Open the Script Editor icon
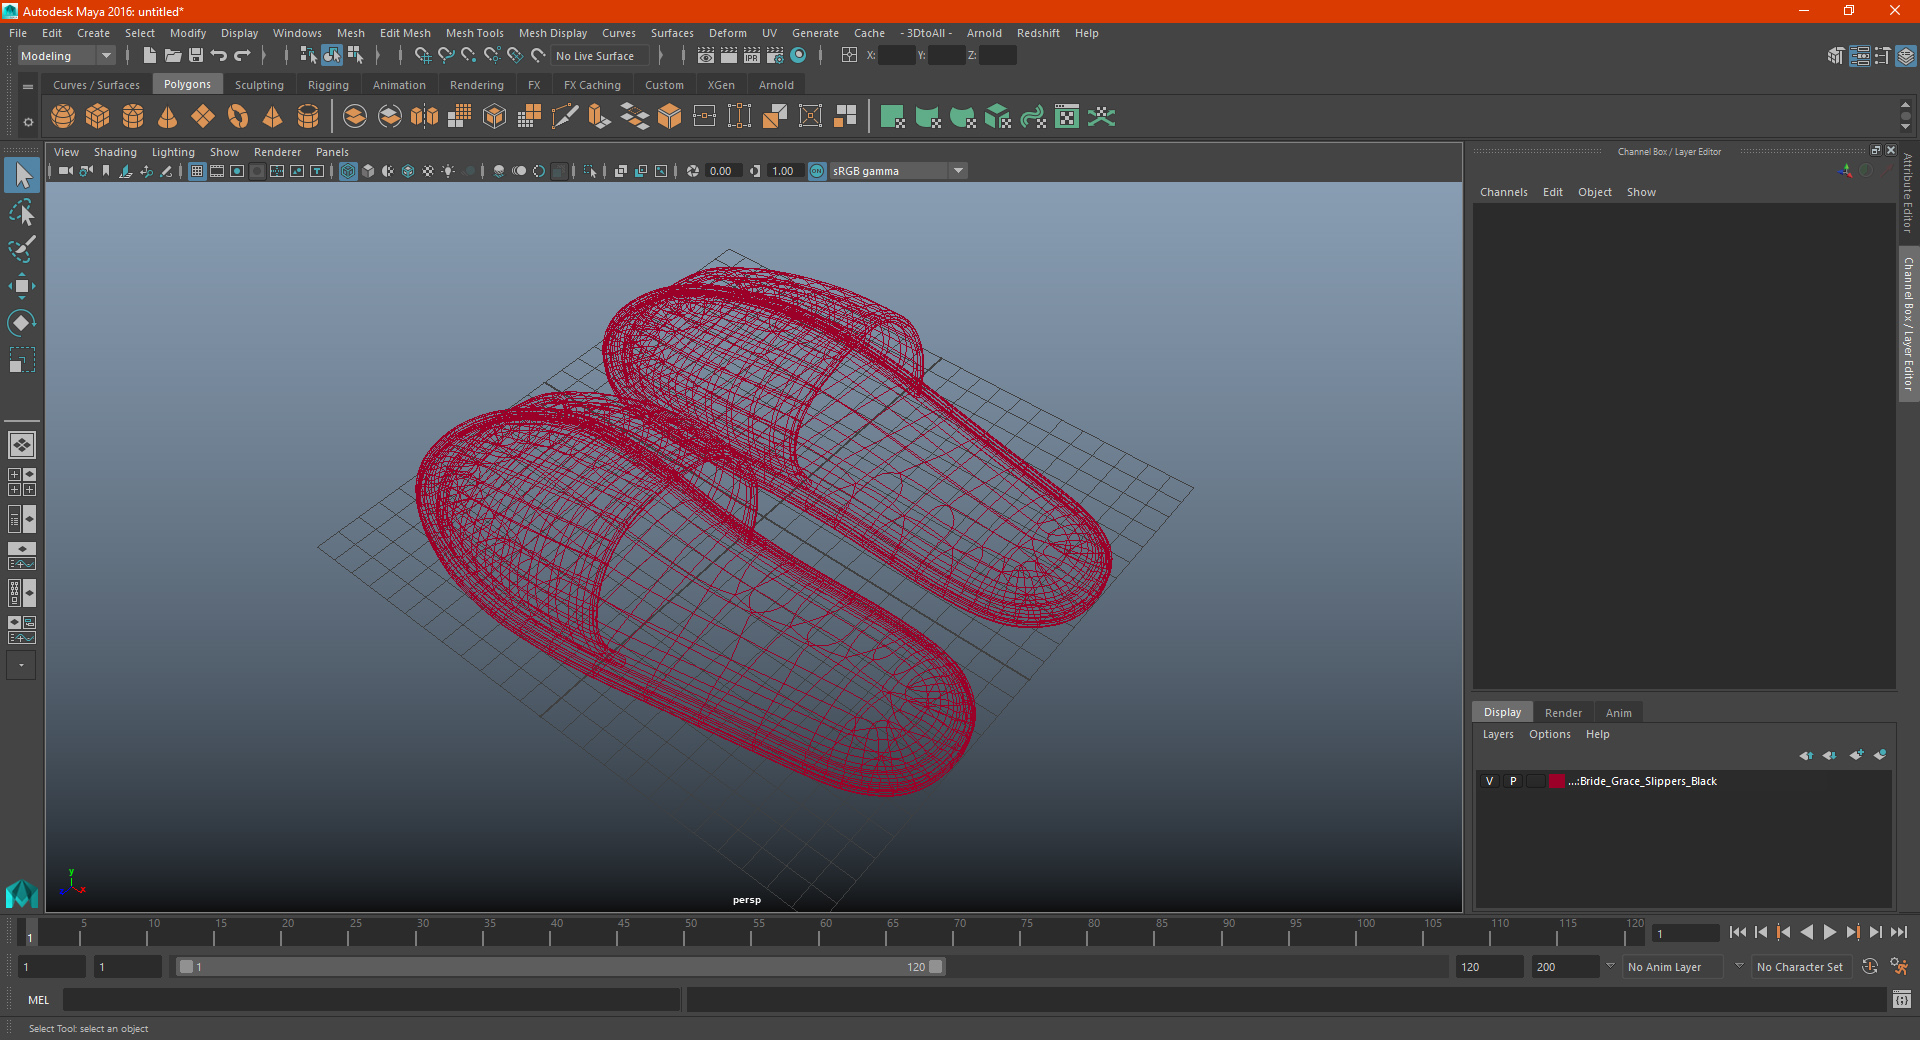 [x=1902, y=1000]
